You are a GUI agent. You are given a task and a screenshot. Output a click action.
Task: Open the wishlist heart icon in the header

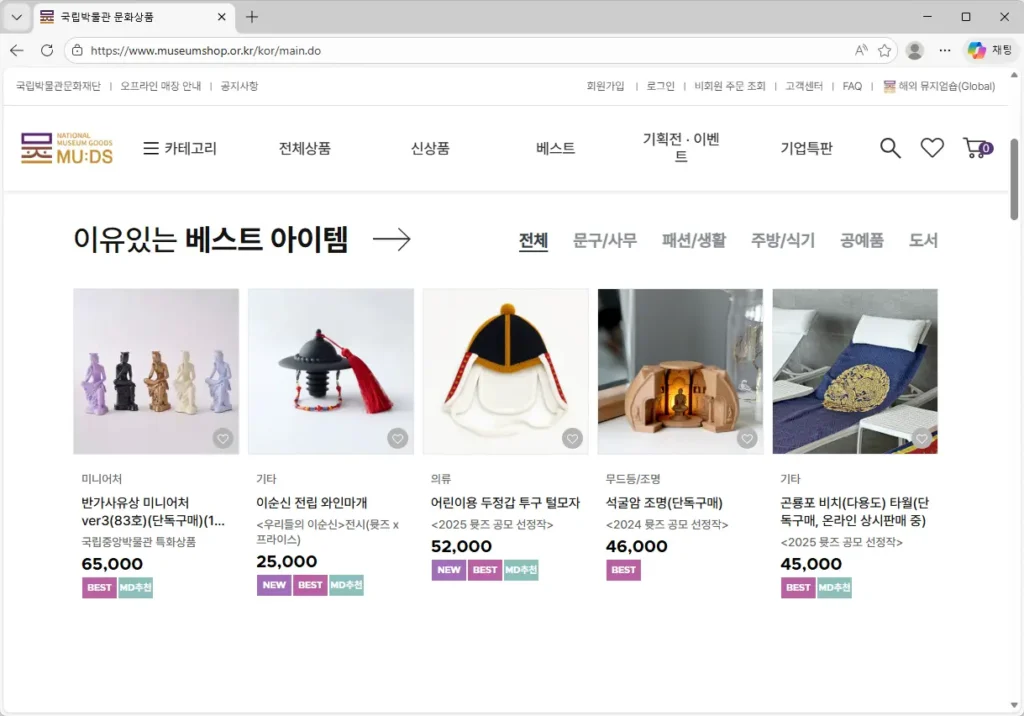932,147
